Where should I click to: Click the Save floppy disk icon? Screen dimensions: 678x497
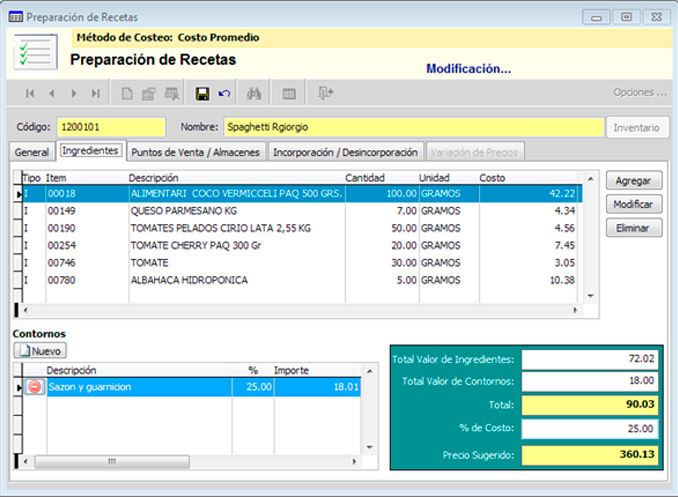(202, 93)
